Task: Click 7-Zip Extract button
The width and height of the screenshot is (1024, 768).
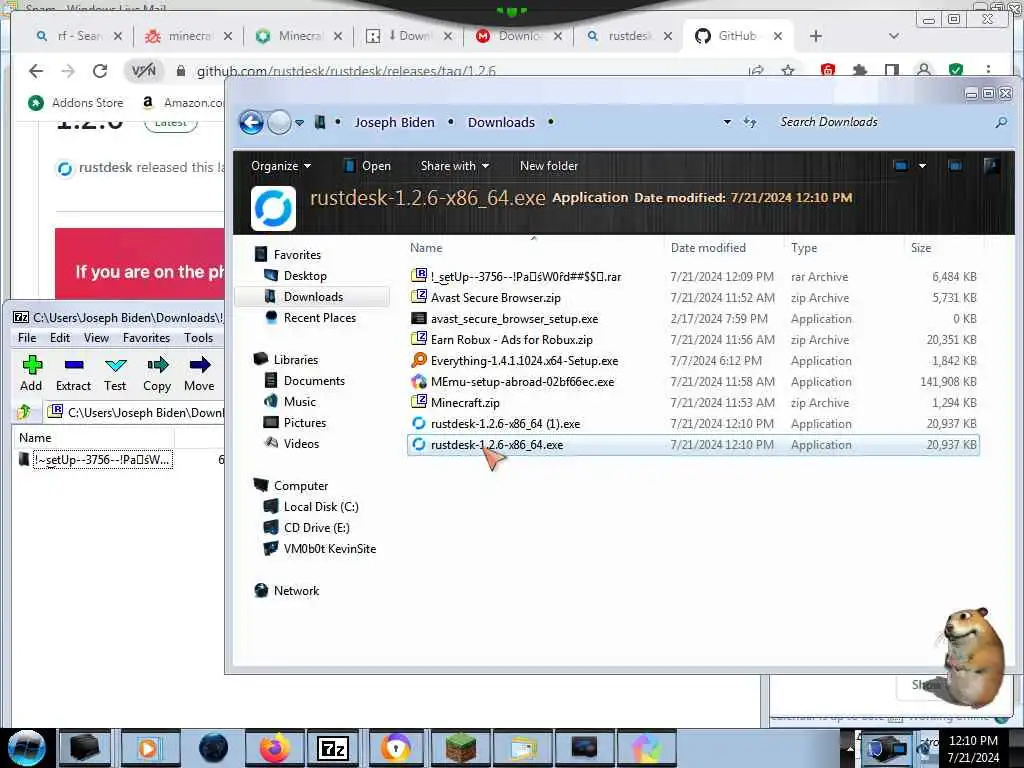Action: (73, 374)
